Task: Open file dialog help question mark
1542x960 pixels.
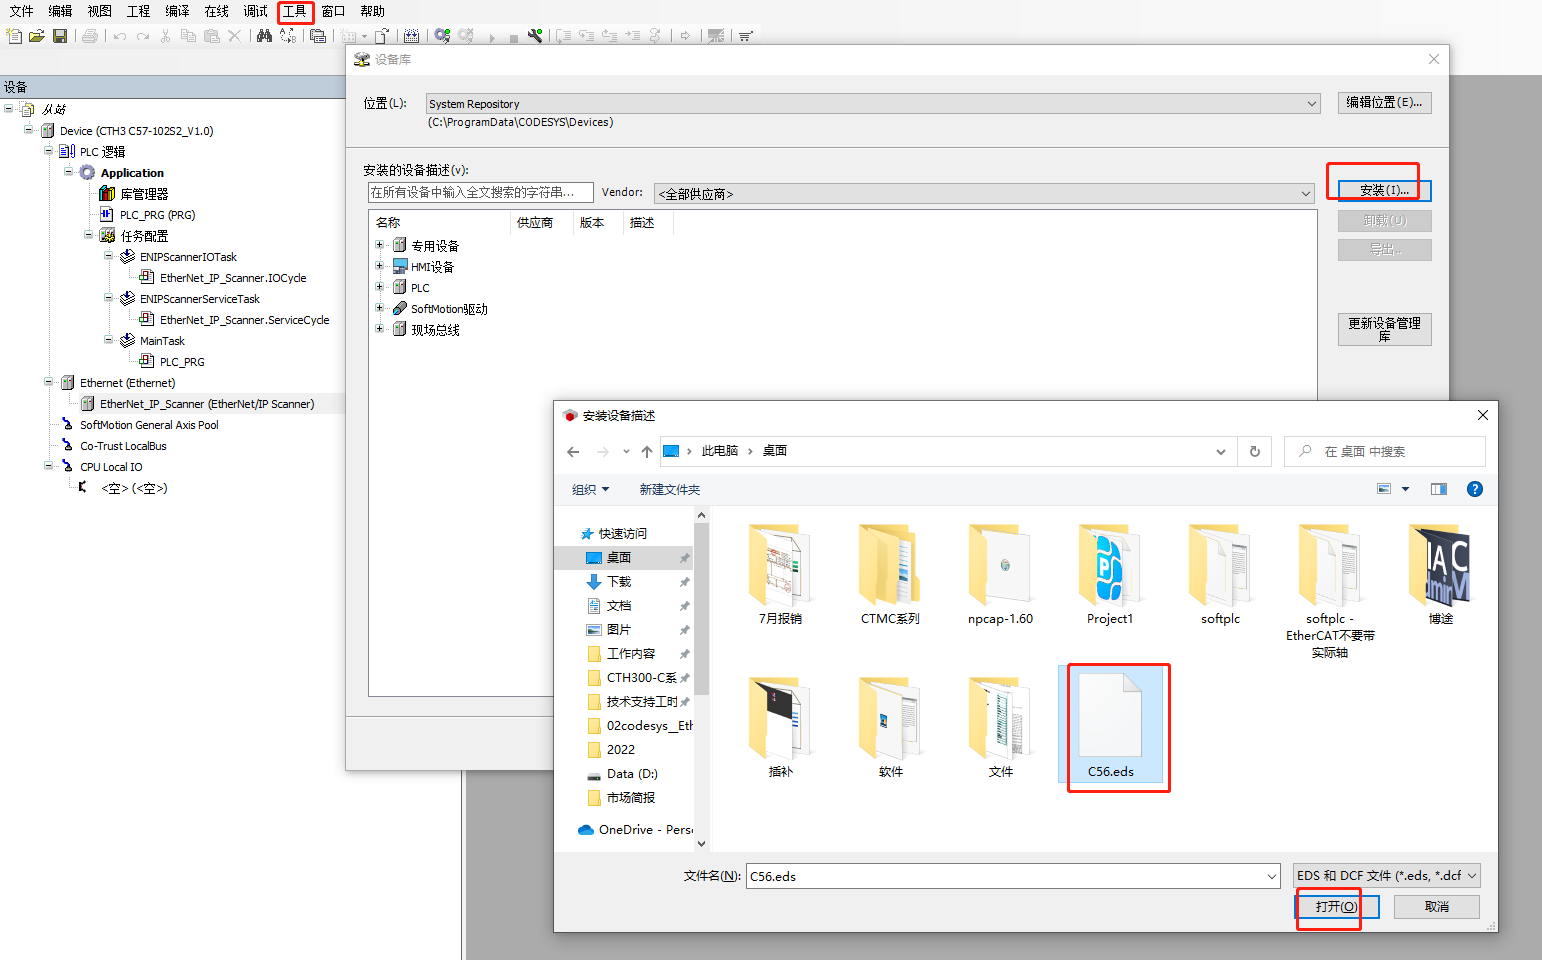Action: click(x=1474, y=489)
